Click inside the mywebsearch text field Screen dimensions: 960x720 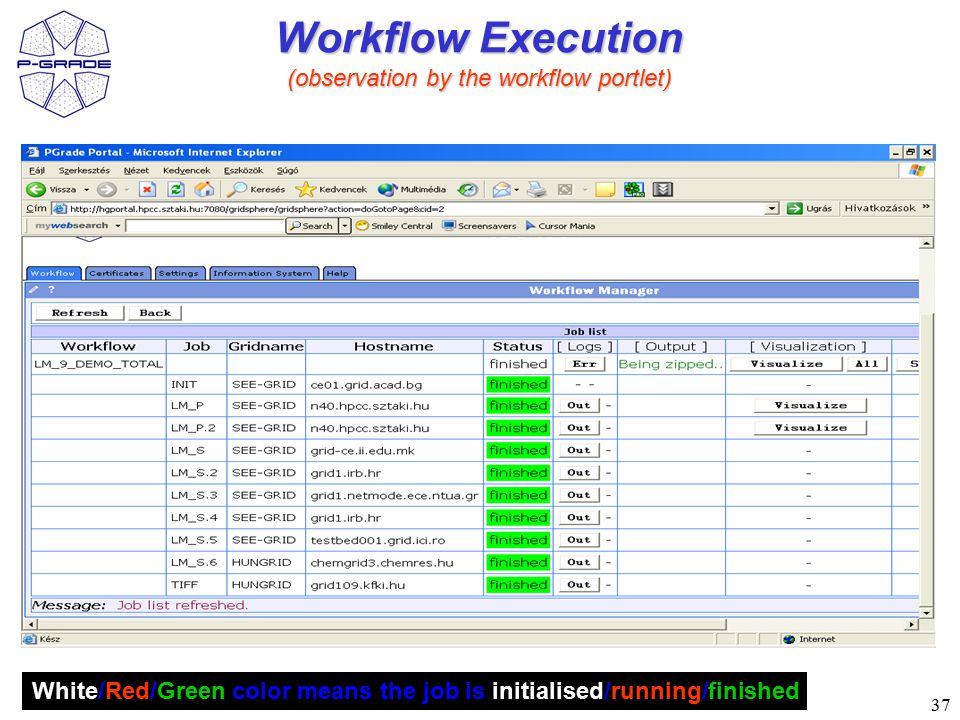tap(205, 226)
